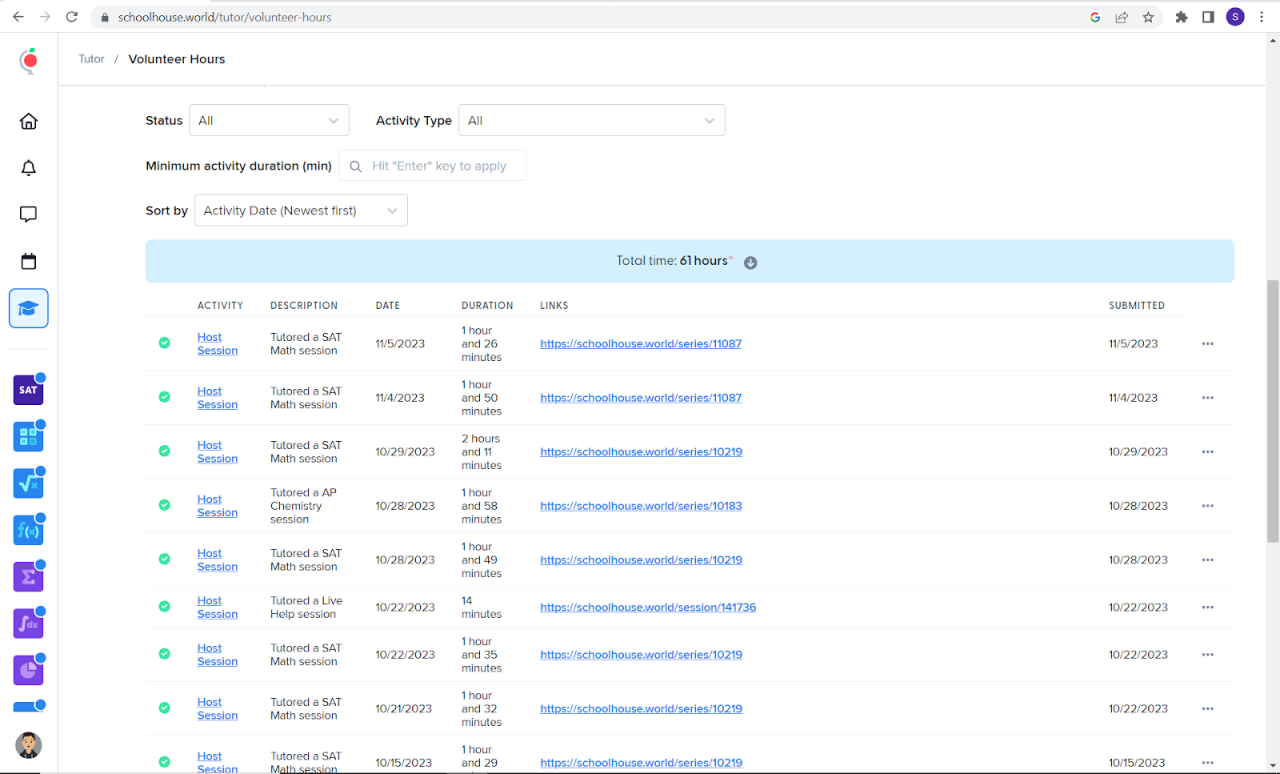Click the download arrow beside total time
Image resolution: width=1280 pixels, height=774 pixels.
[750, 262]
